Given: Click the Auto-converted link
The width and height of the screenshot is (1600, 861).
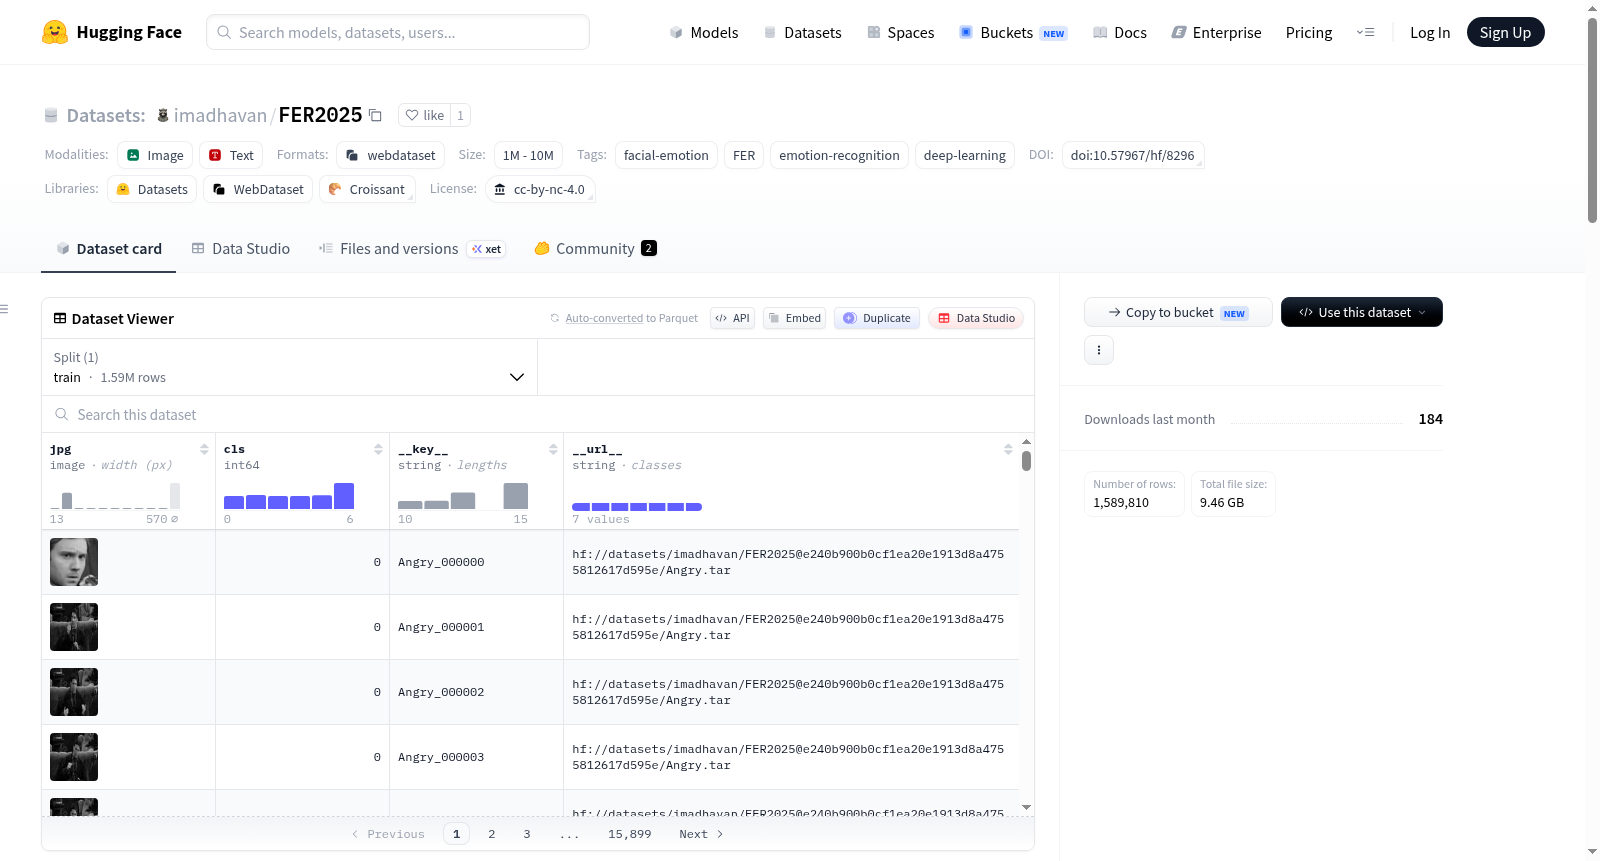Looking at the screenshot, I should click(604, 318).
